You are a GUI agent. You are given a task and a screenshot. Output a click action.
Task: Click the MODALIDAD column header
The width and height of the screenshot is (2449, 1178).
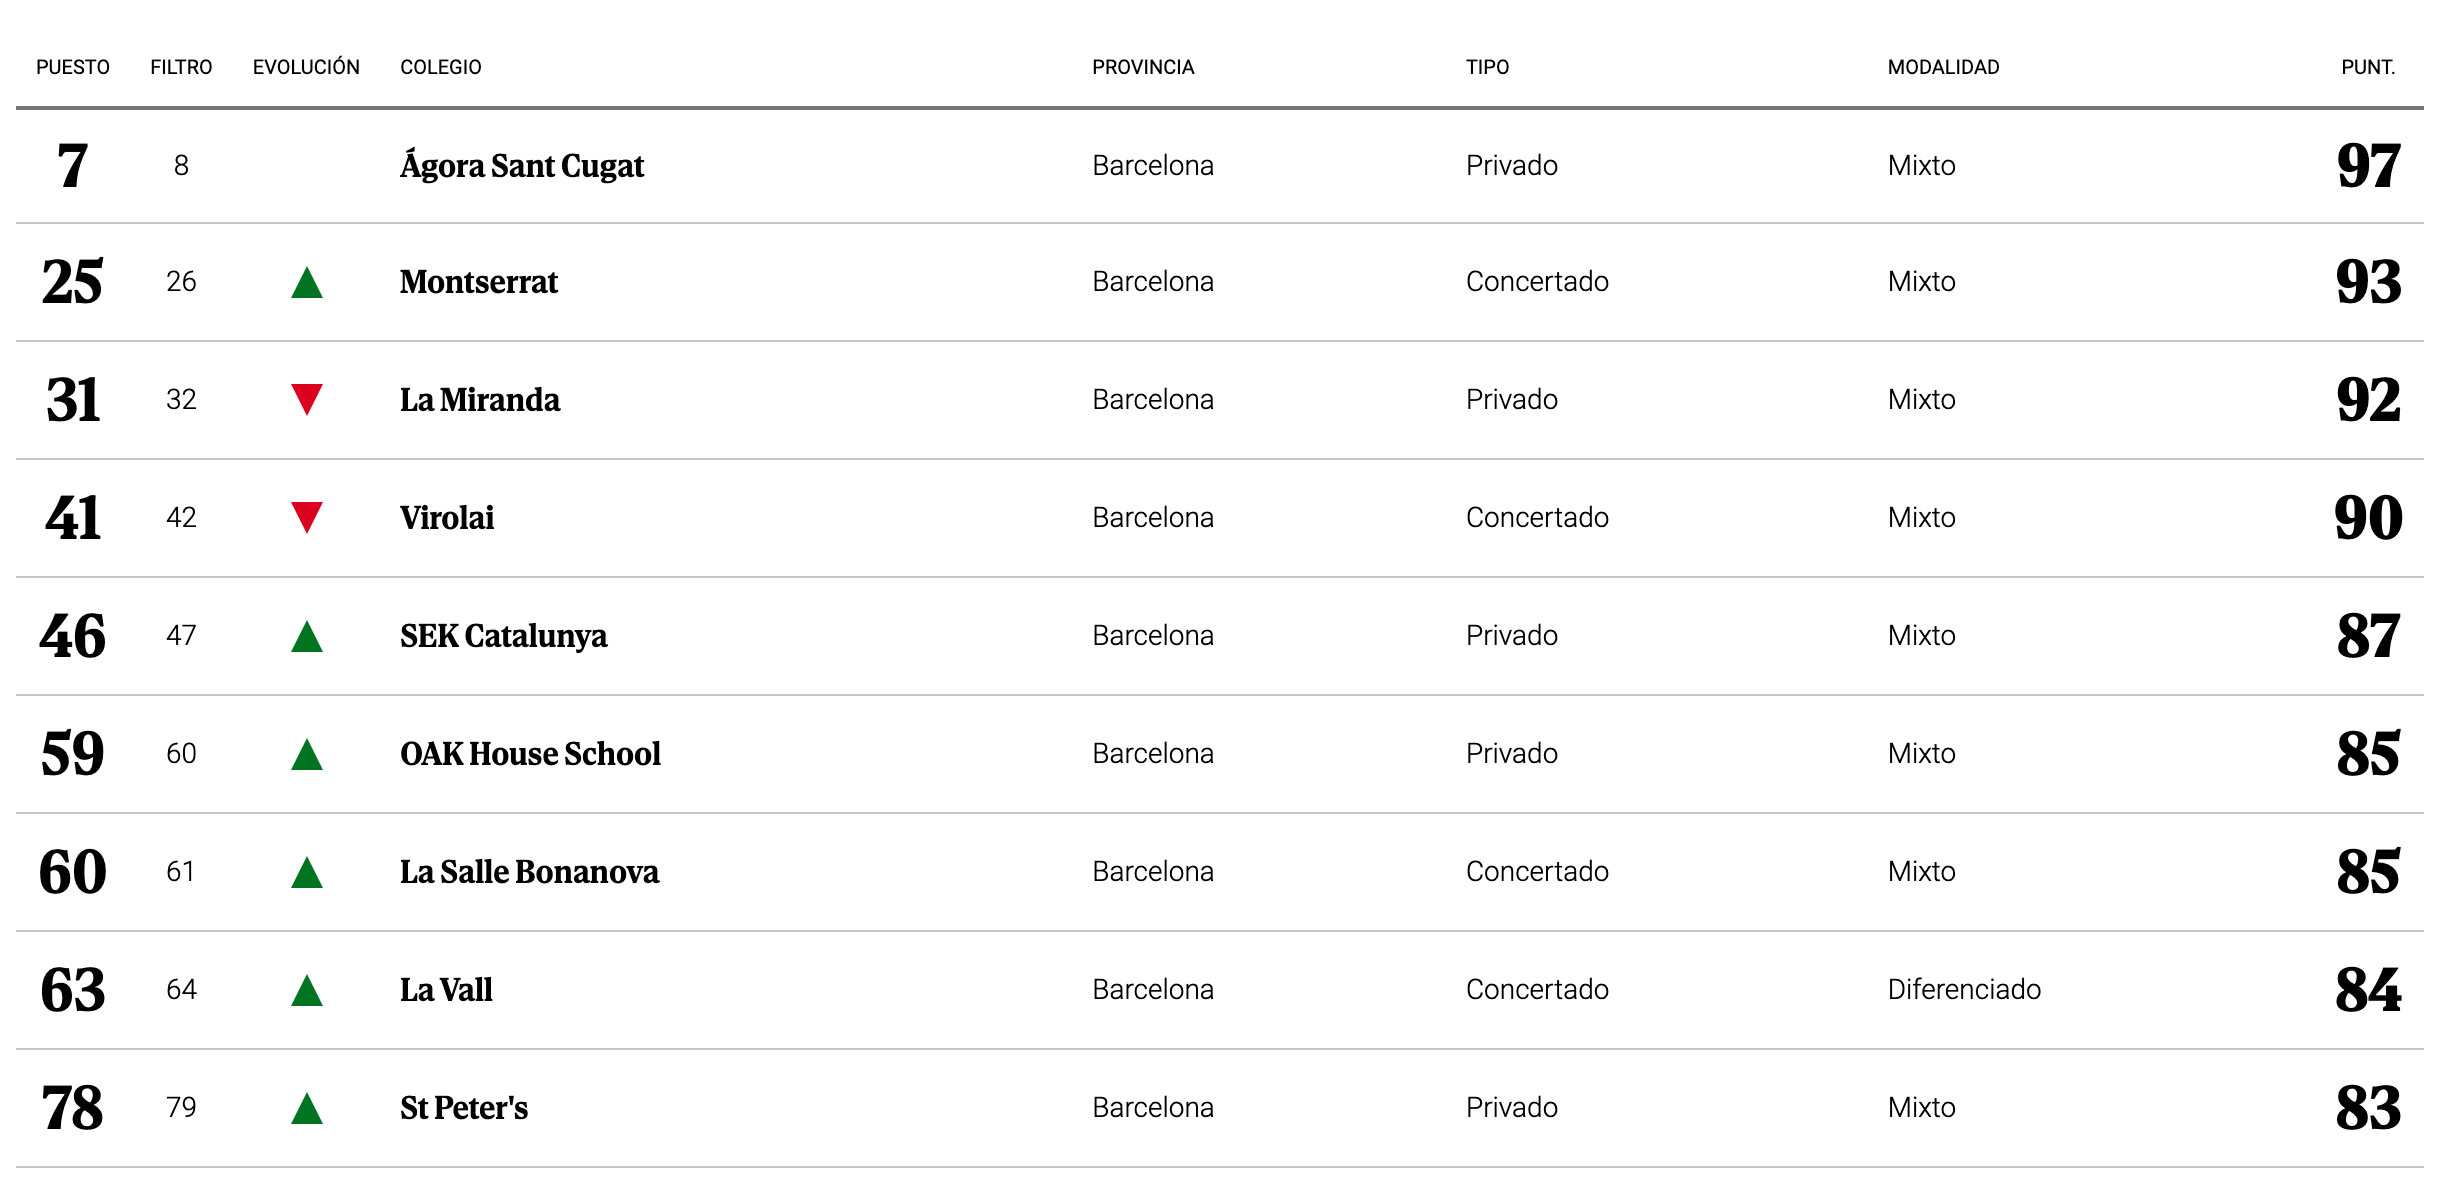1943,67
